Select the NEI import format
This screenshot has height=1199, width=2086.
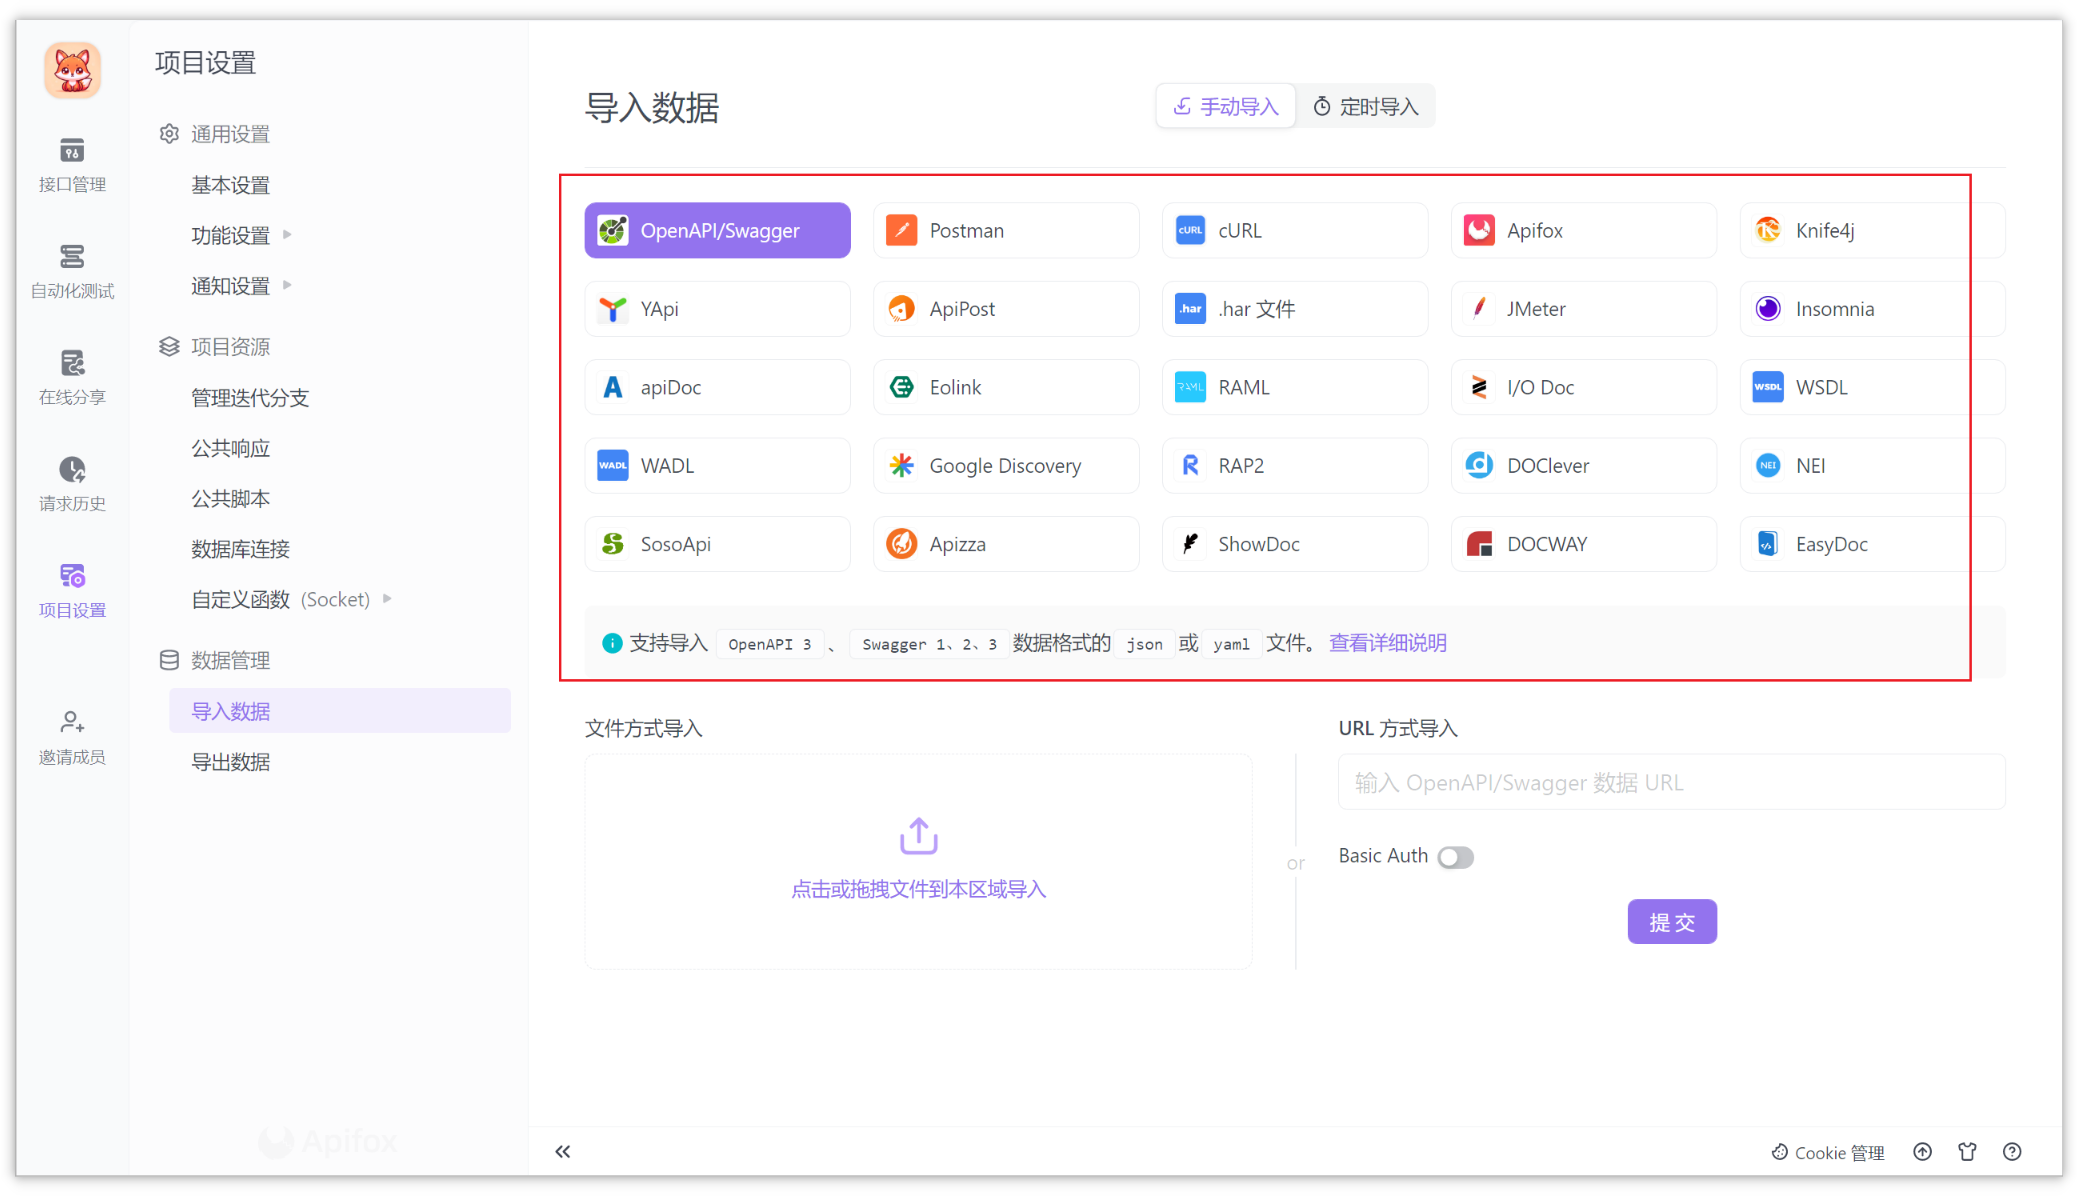coord(1872,466)
